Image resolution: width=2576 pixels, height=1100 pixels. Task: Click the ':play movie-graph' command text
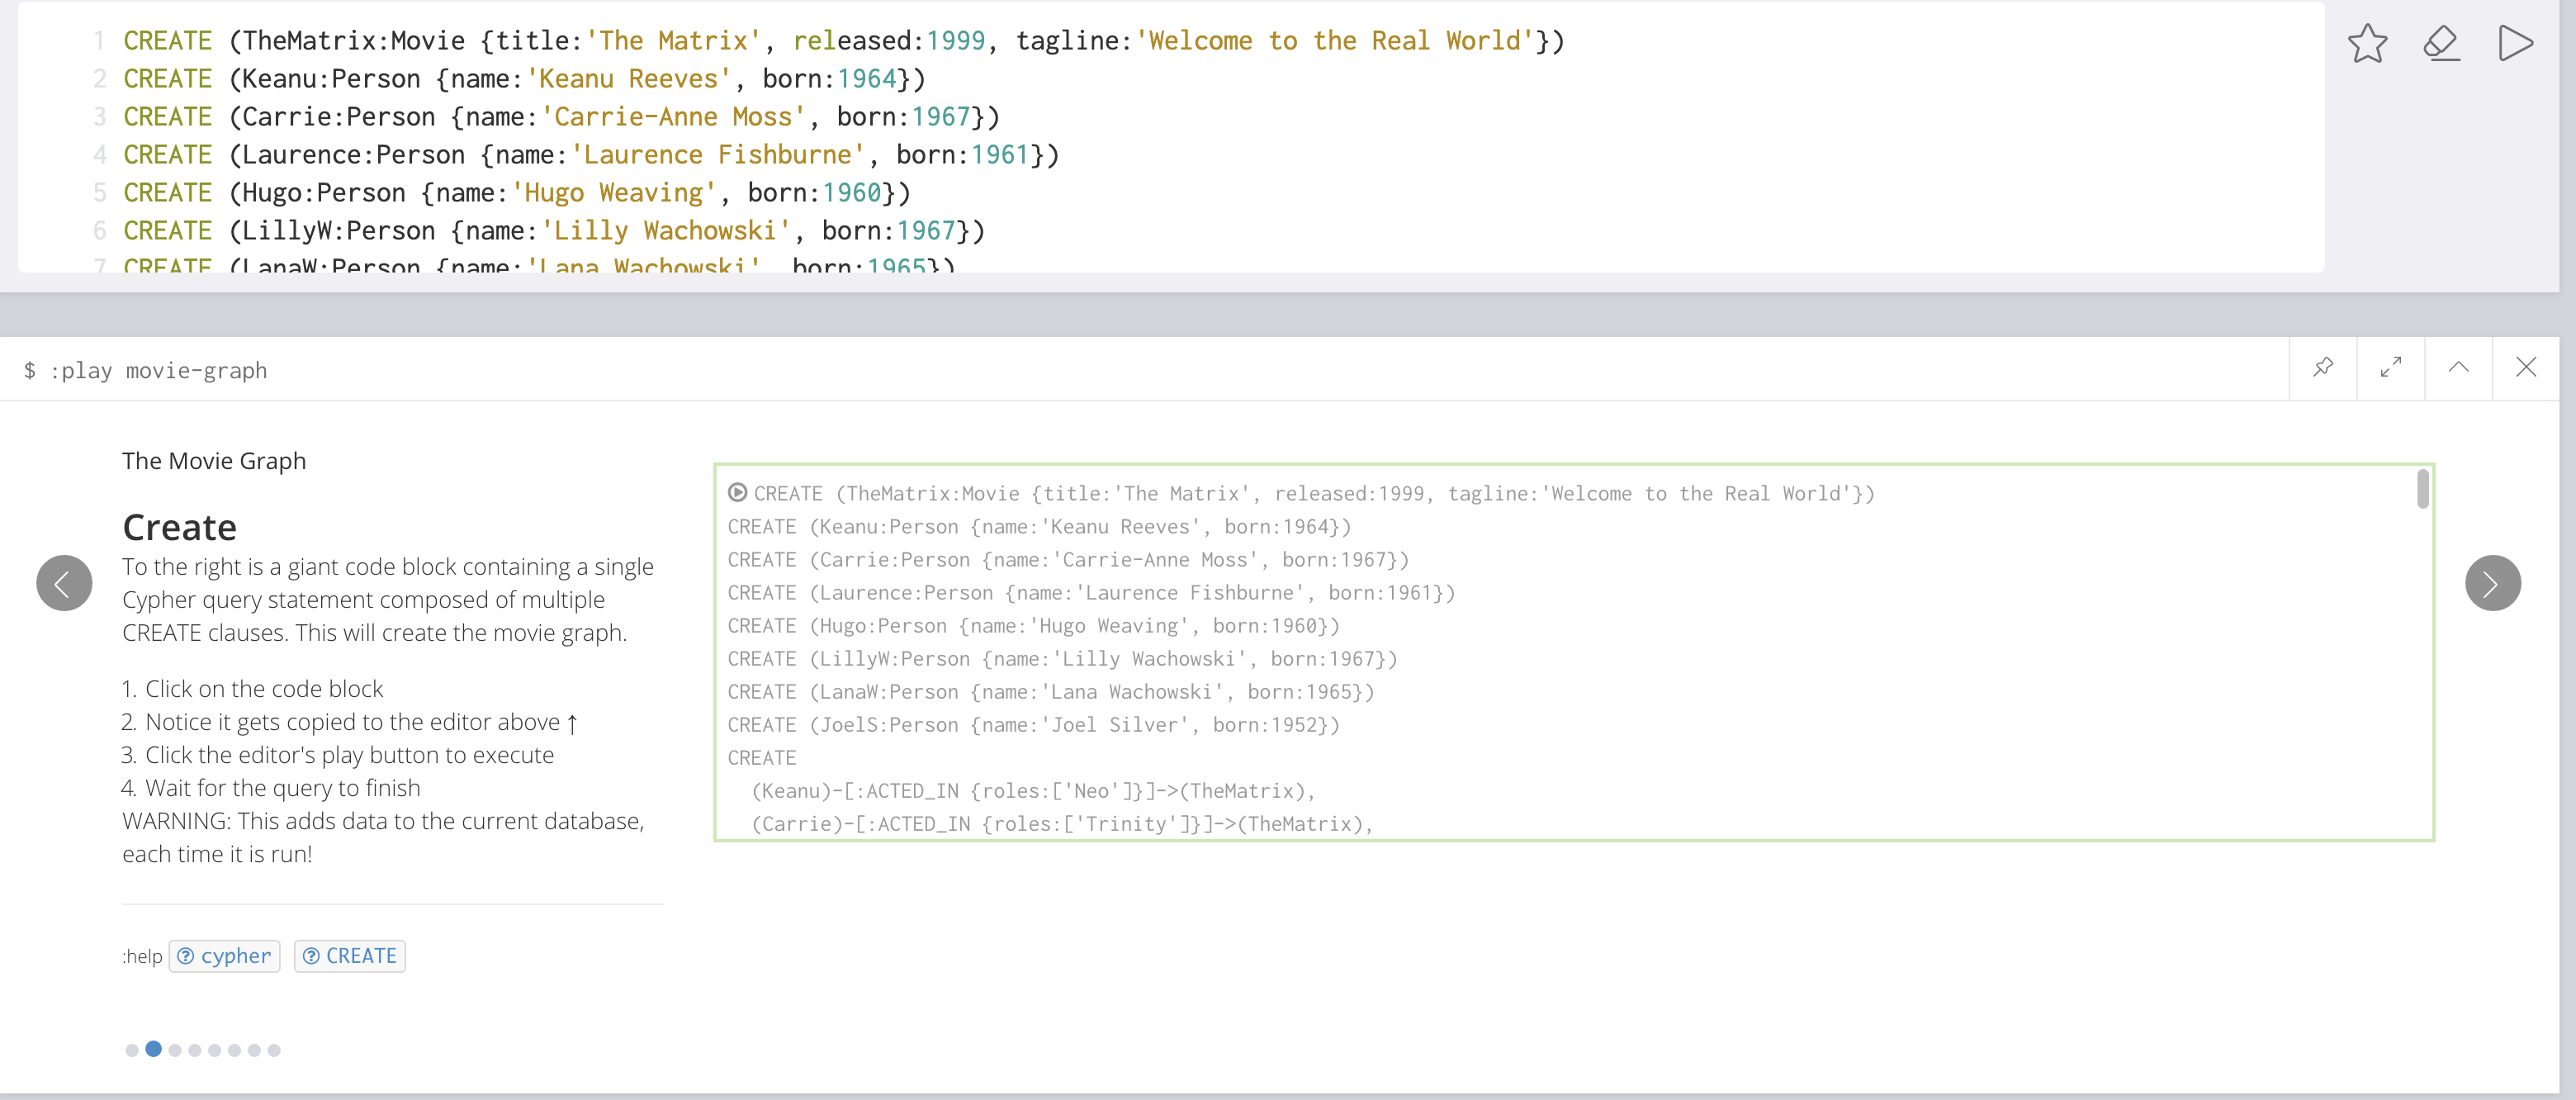158,371
